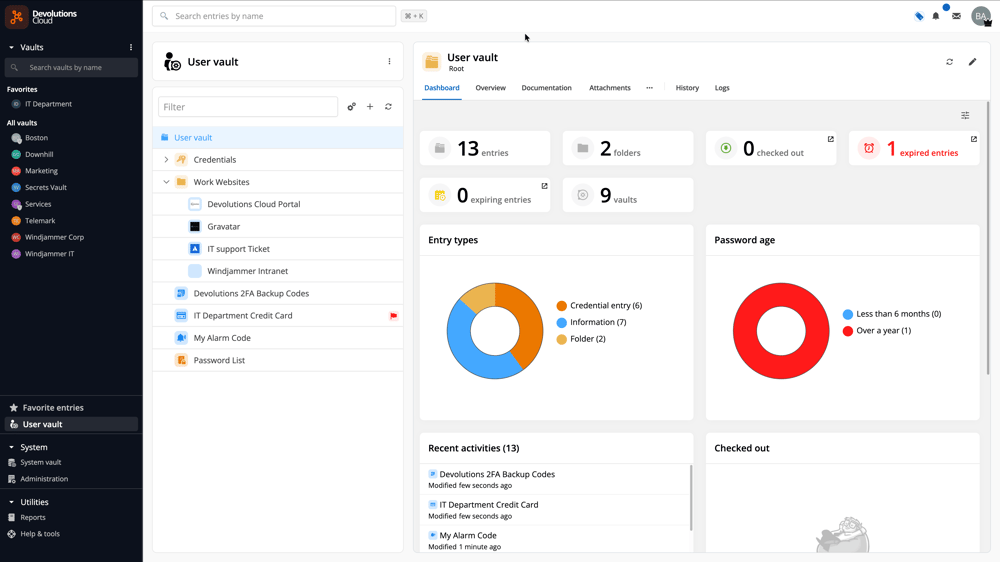
Task: Switch to the Attachments tab
Action: tap(610, 88)
